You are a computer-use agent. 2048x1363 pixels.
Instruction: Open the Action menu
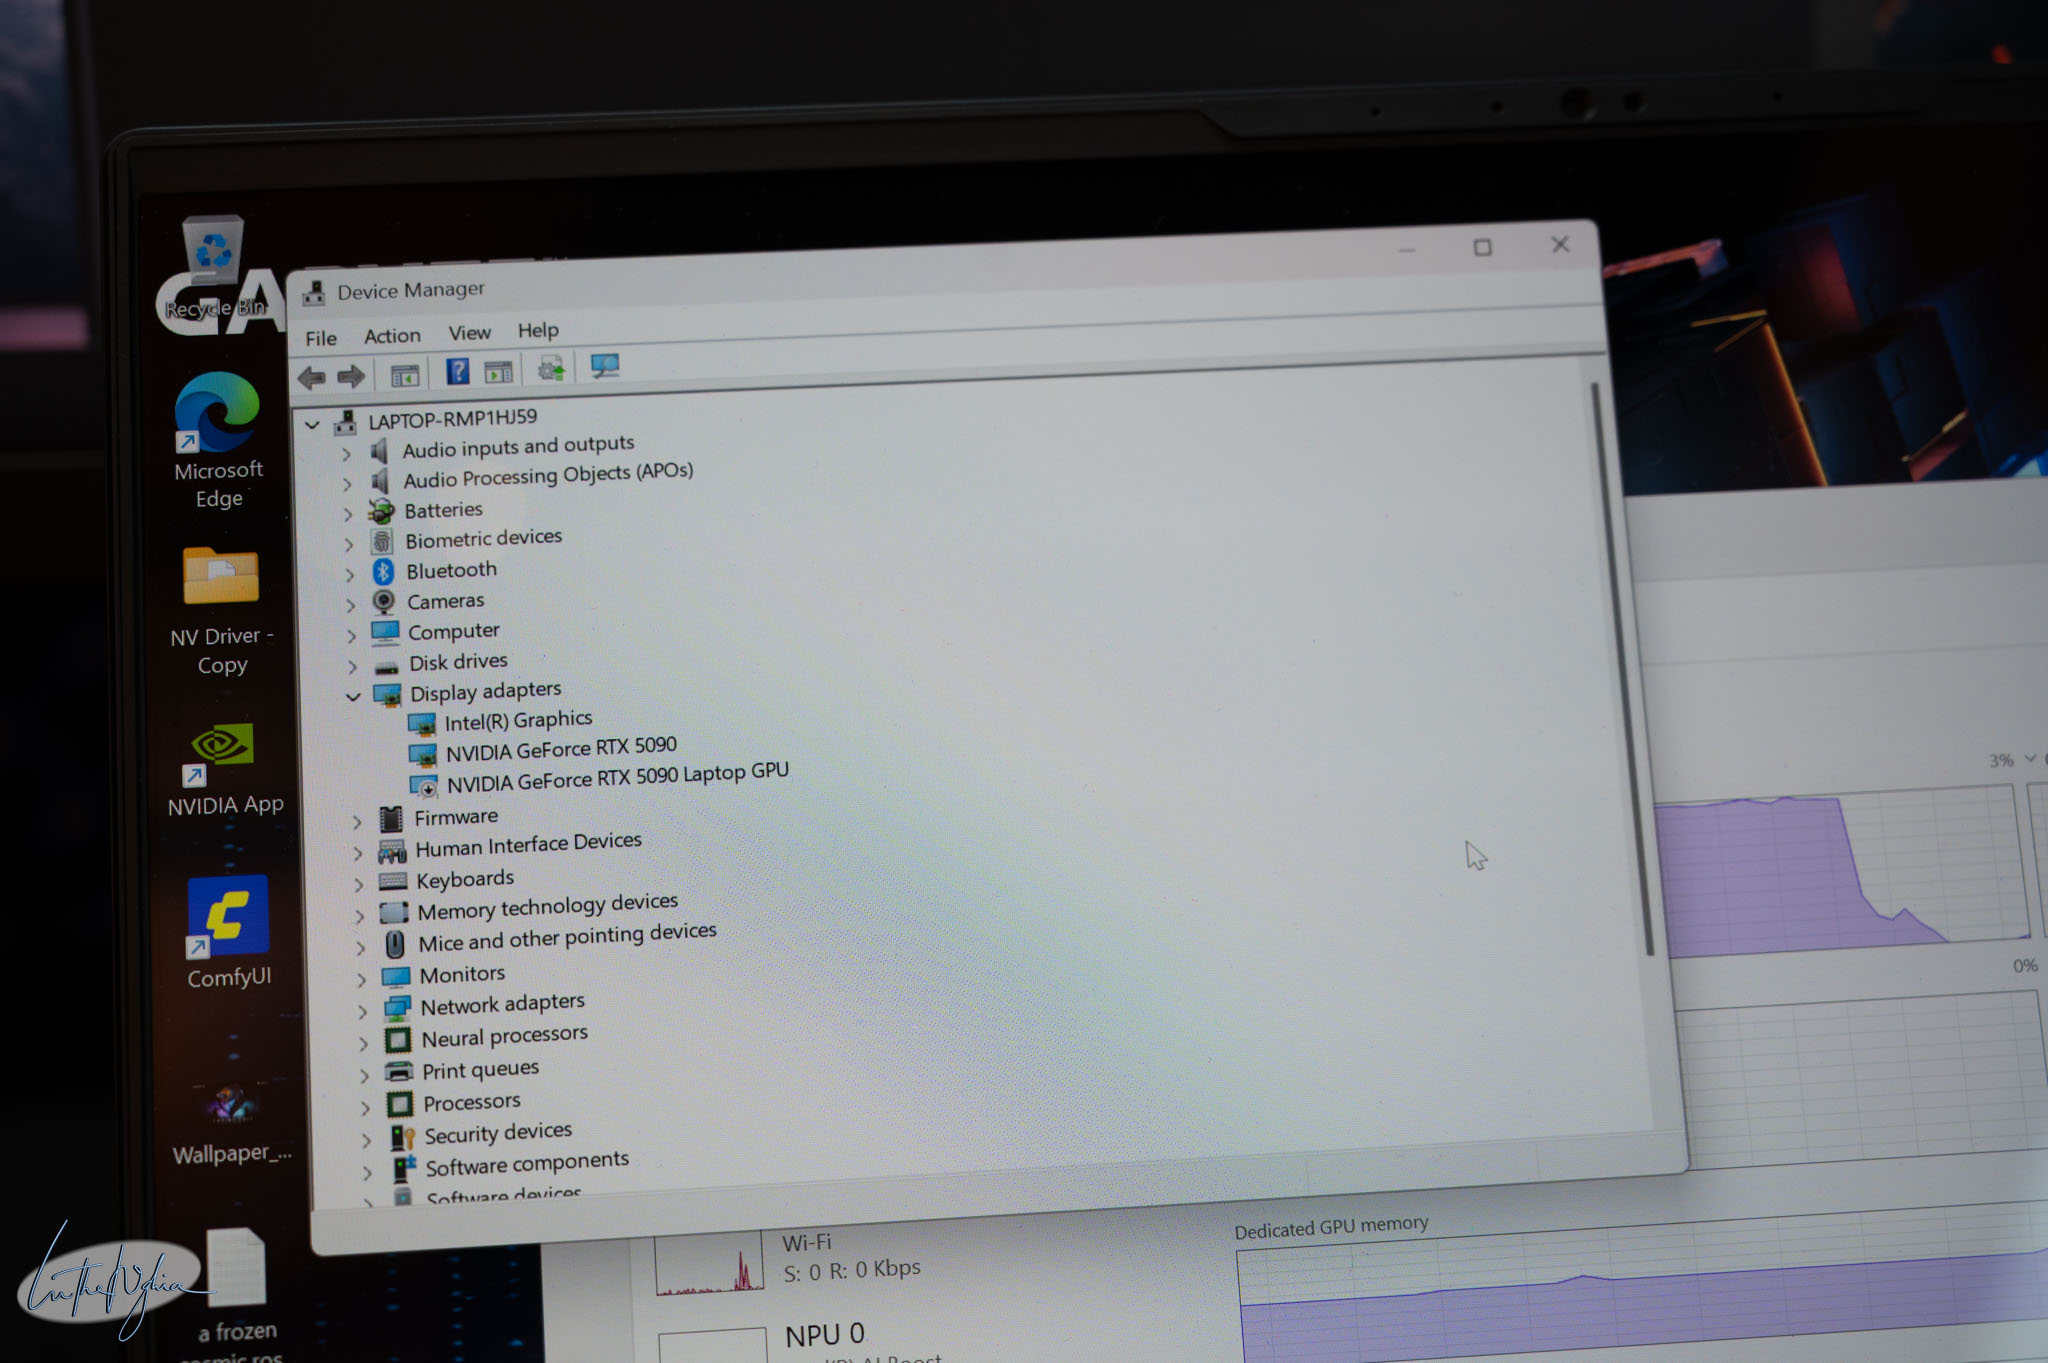click(392, 336)
